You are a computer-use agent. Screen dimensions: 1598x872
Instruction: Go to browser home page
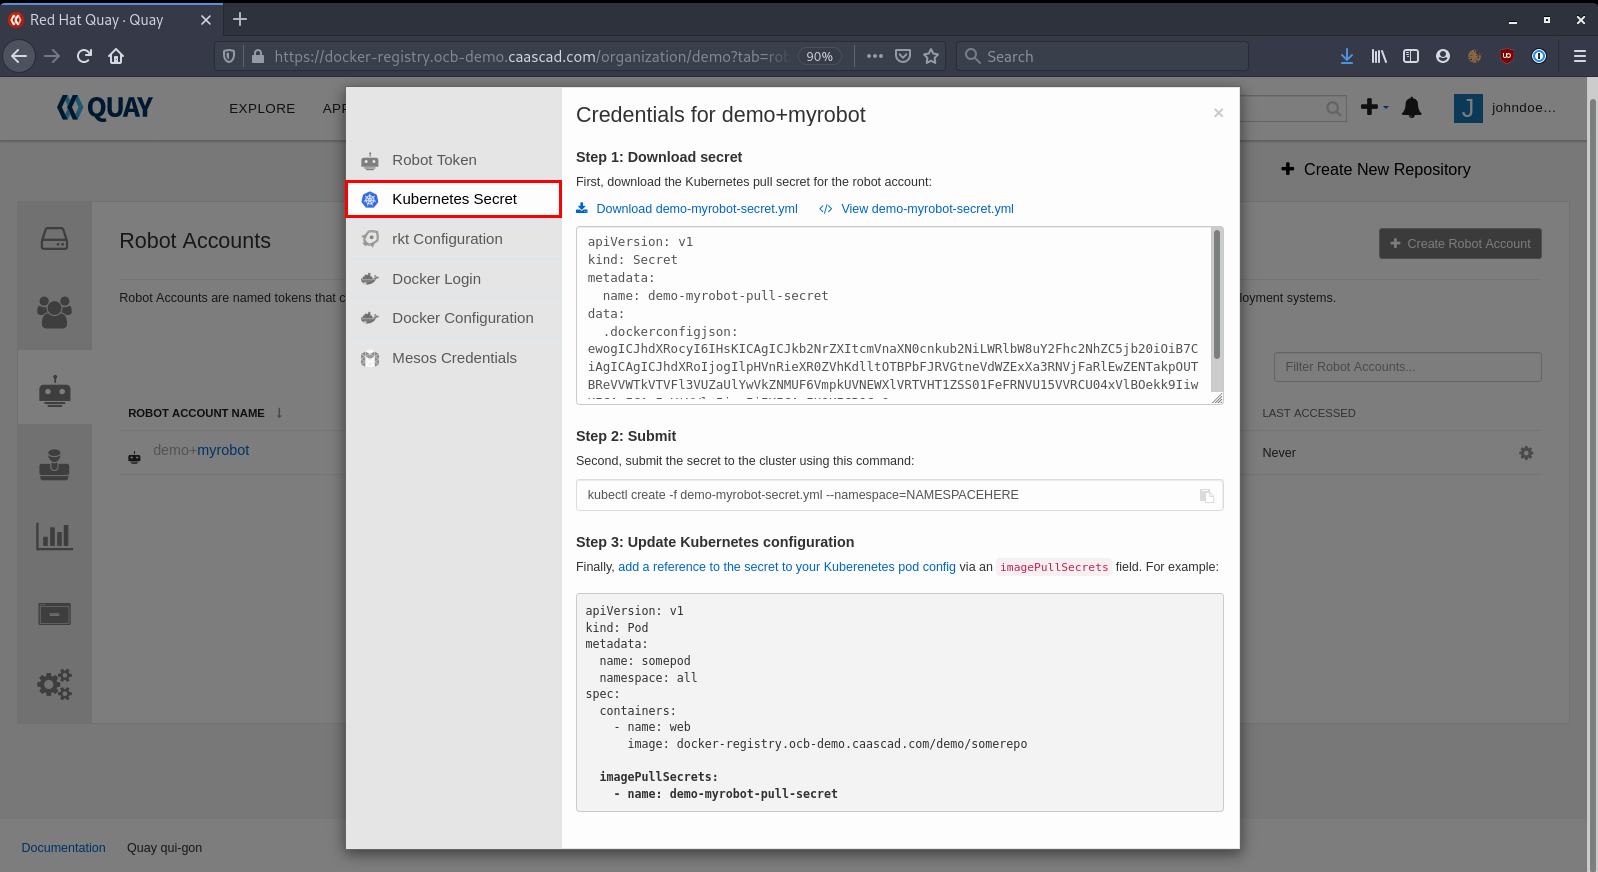coord(116,56)
